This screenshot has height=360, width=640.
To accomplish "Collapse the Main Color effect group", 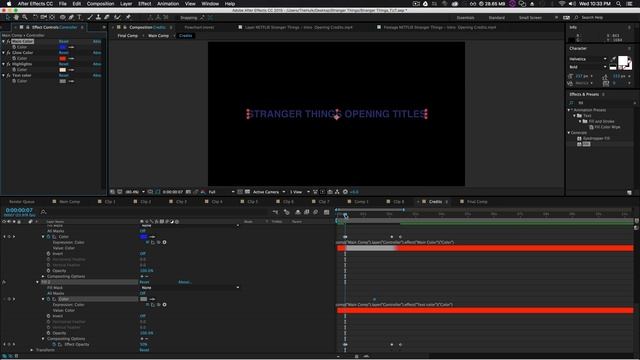I will click(4, 41).
